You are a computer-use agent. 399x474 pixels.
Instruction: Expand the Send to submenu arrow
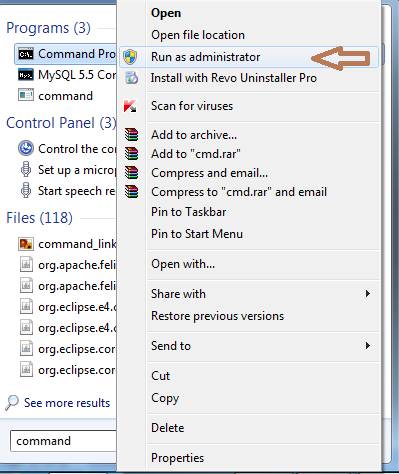pyautogui.click(x=367, y=345)
